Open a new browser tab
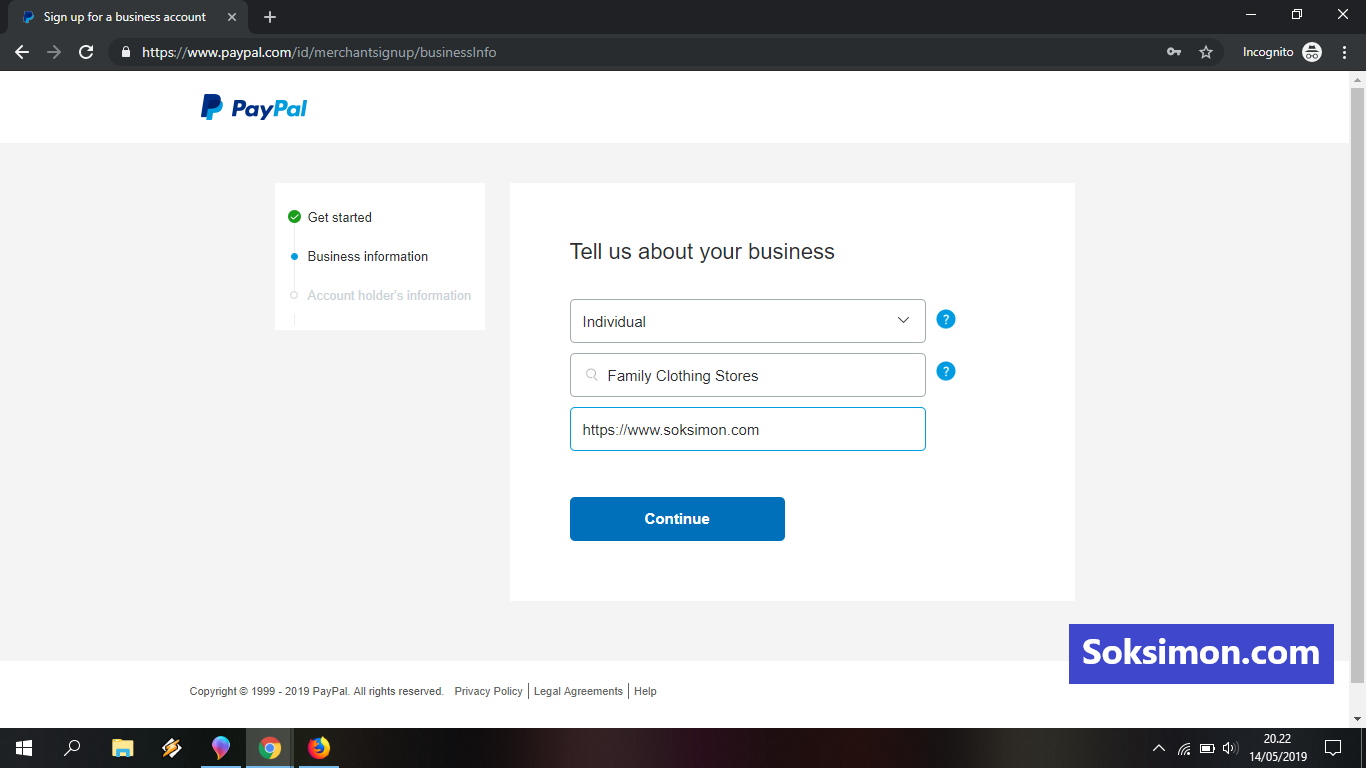The height and width of the screenshot is (768, 1366). point(270,17)
